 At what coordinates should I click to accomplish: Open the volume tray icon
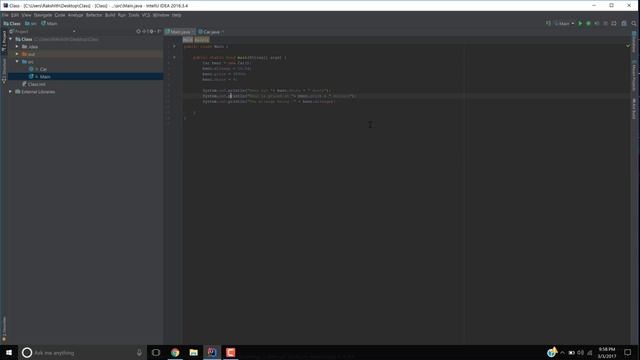coord(580,353)
